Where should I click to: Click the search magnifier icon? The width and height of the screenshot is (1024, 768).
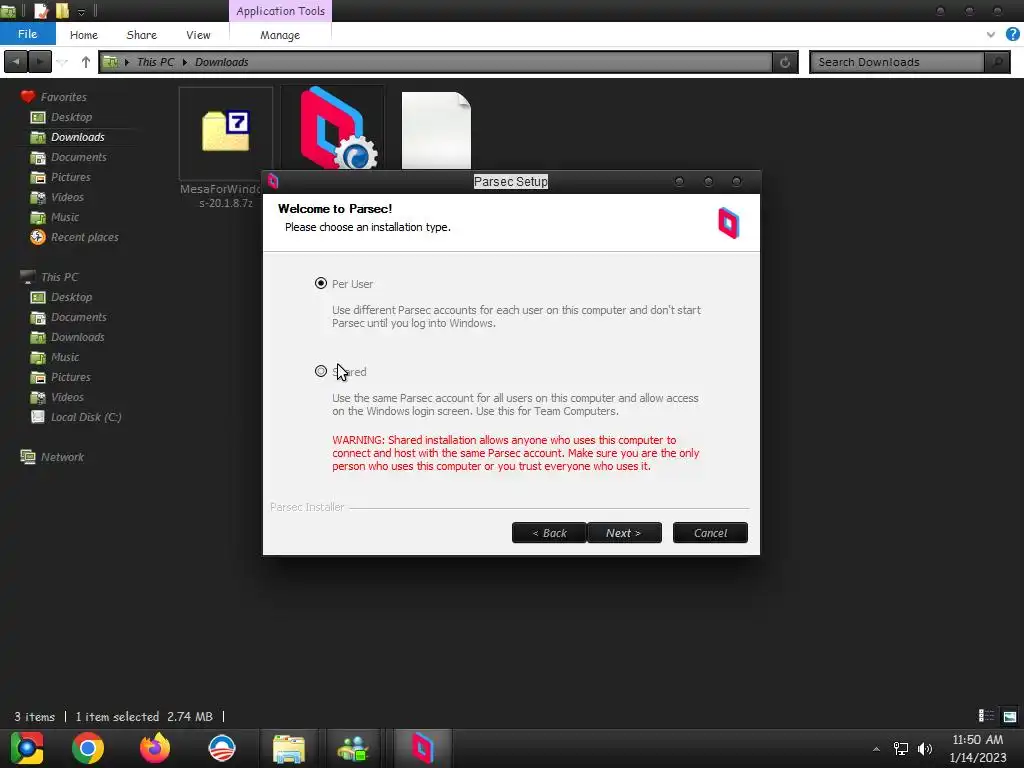point(997,62)
